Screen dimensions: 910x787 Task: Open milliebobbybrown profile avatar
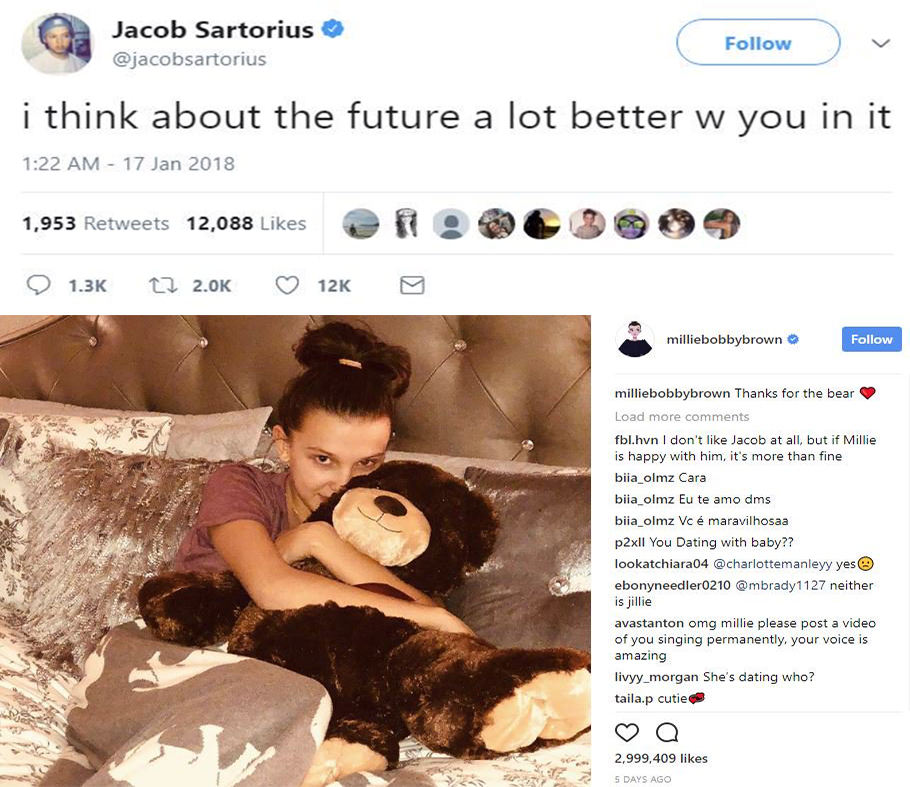click(x=634, y=339)
